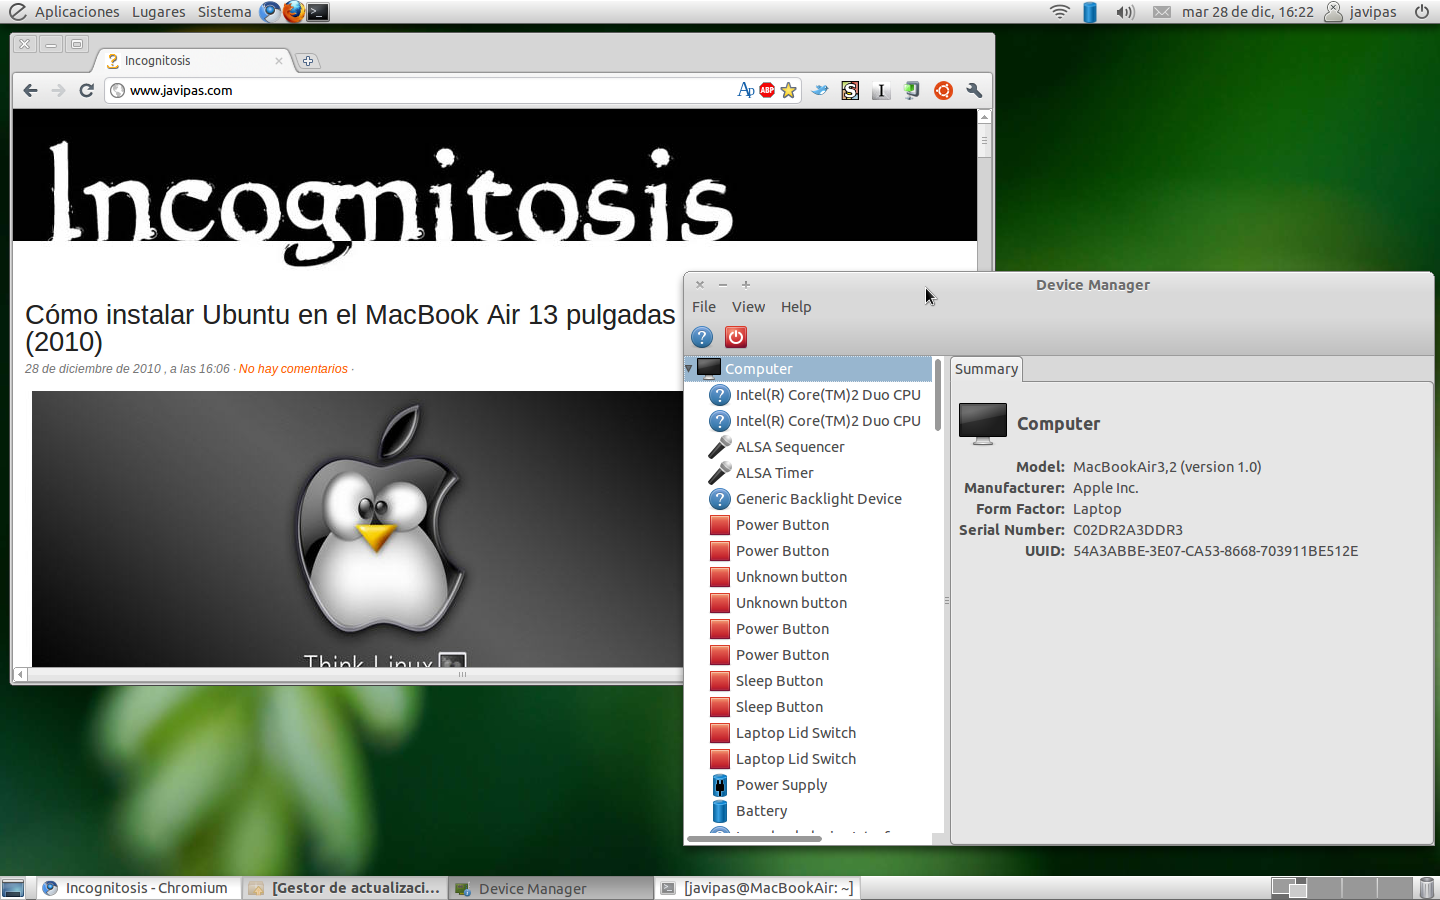Switch to Device Manager taskbar button
The image size is (1440, 900).
(x=550, y=888)
